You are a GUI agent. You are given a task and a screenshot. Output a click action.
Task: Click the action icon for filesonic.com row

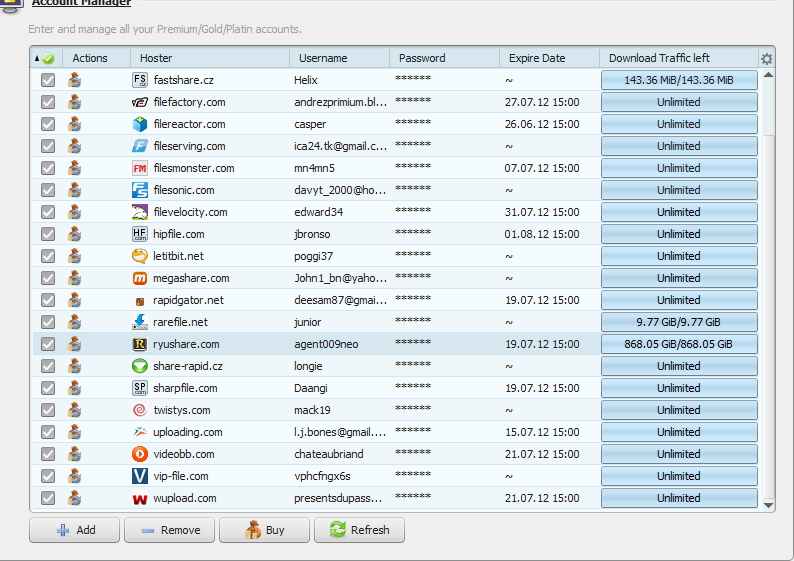click(x=74, y=190)
